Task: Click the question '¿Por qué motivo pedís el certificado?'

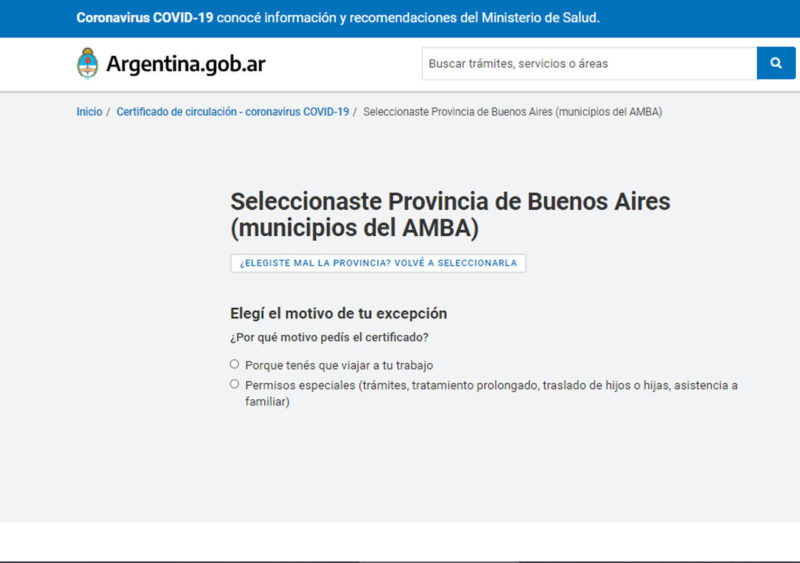Action: coord(336,337)
